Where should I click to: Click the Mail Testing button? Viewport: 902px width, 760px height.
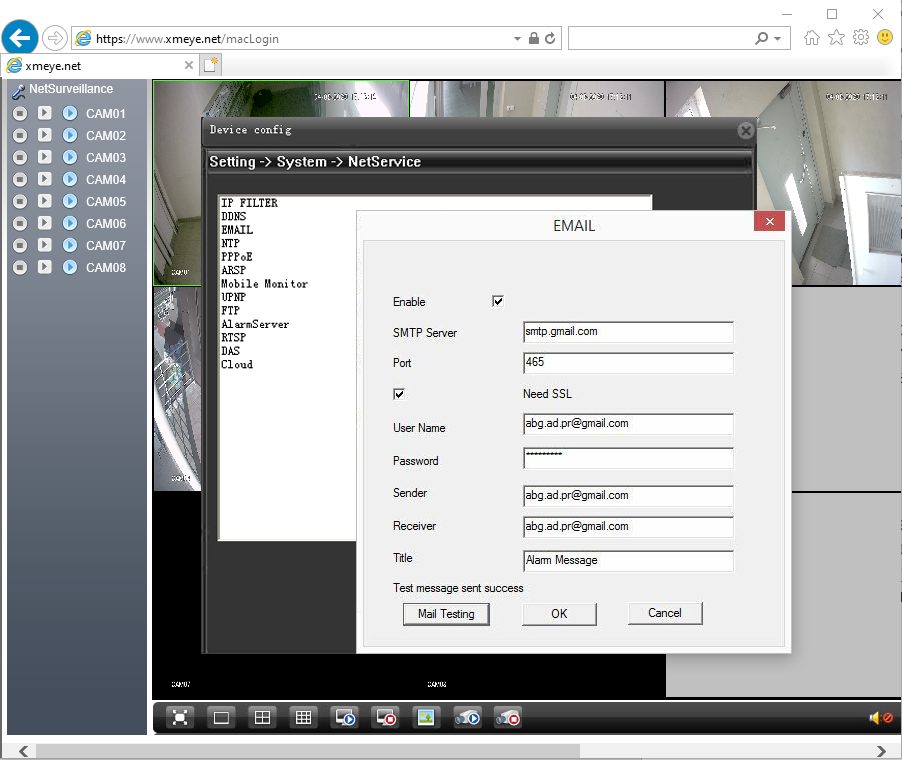446,614
